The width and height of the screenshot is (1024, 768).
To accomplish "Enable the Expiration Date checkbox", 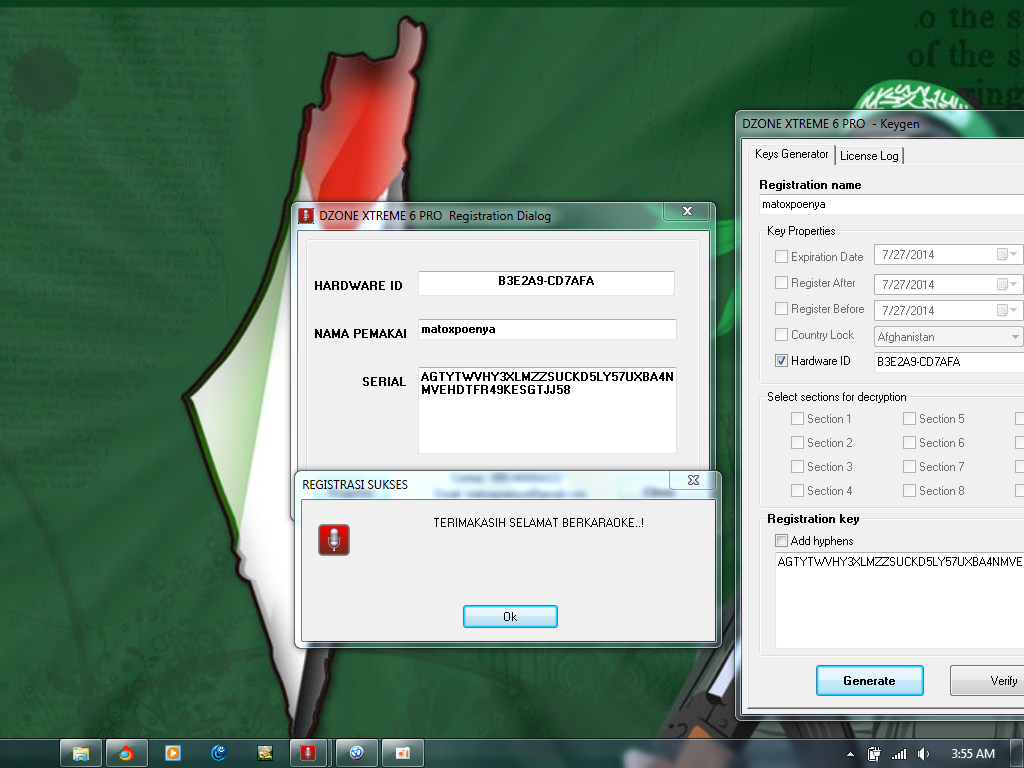I will tap(781, 257).
